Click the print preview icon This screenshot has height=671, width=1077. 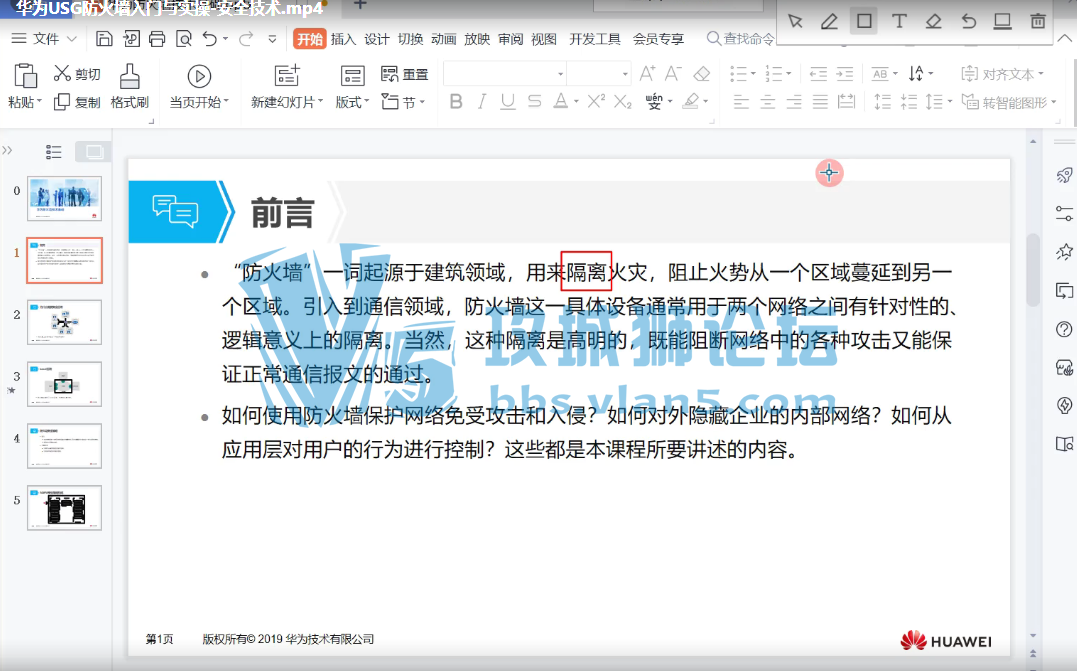pos(183,38)
